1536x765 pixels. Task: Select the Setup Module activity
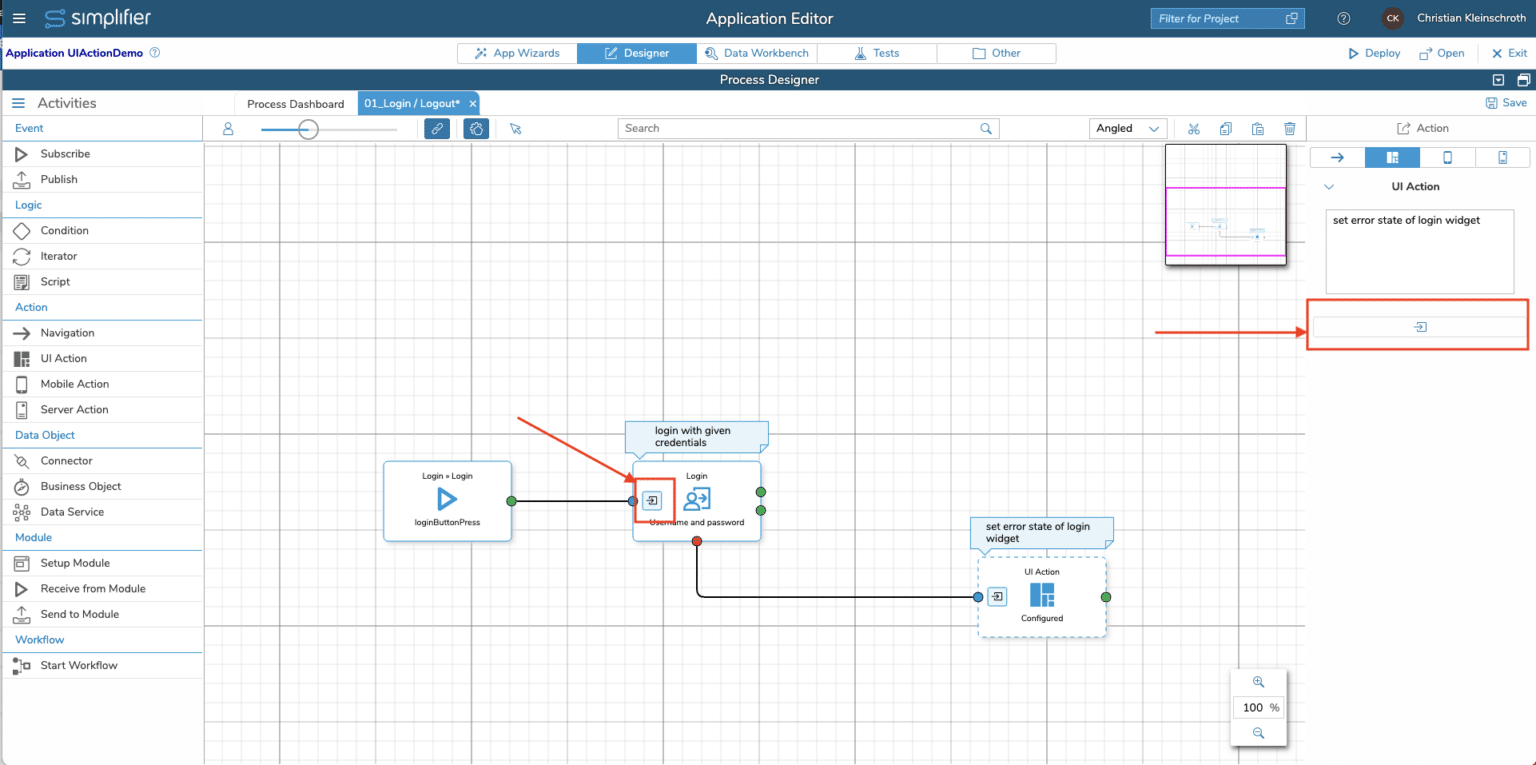click(102, 563)
